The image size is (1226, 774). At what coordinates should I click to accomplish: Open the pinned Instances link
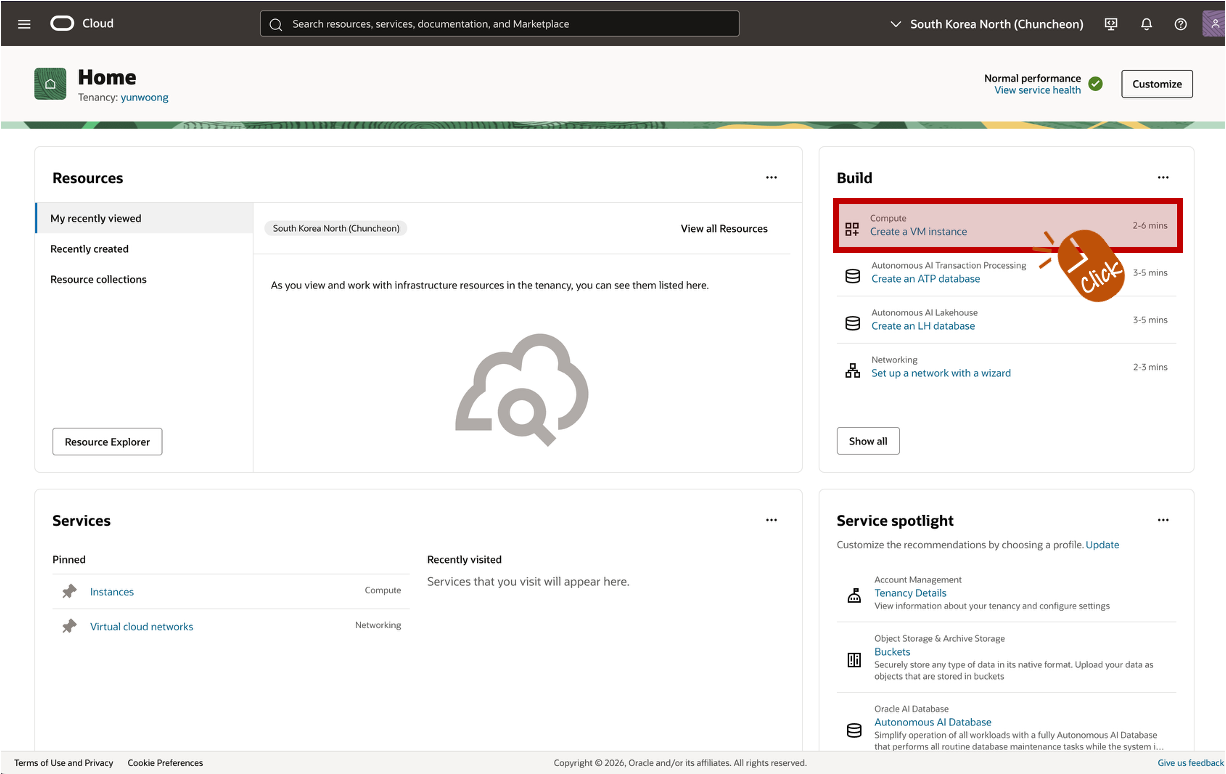click(x=112, y=592)
